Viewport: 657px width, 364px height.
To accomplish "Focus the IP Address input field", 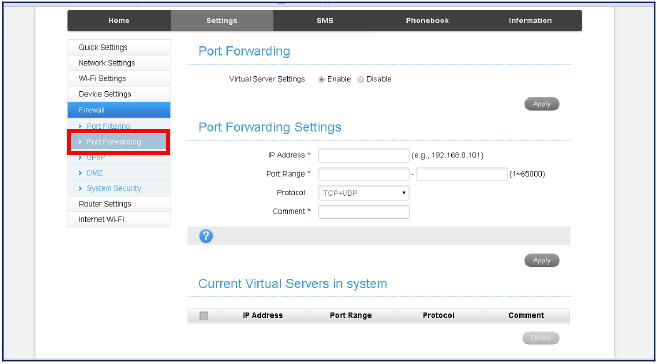I will tap(364, 155).
